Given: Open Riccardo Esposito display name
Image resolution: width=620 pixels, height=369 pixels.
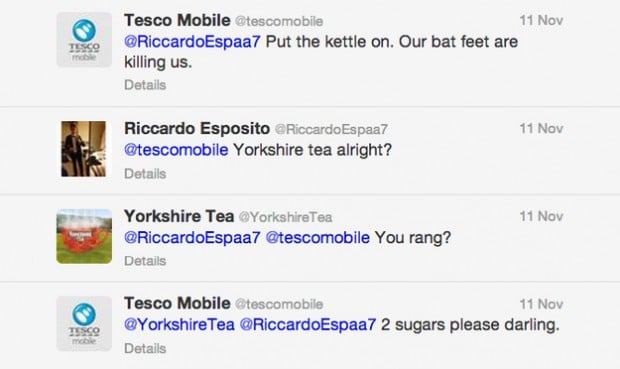Looking at the screenshot, I should point(197,129).
